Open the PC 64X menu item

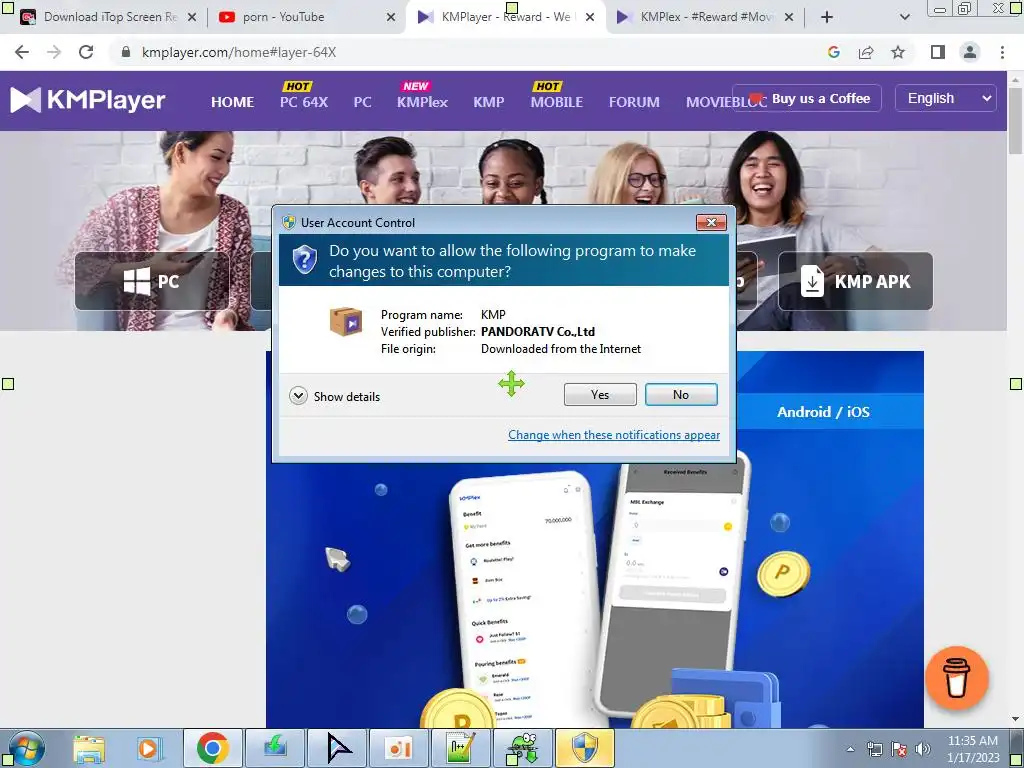pos(304,103)
